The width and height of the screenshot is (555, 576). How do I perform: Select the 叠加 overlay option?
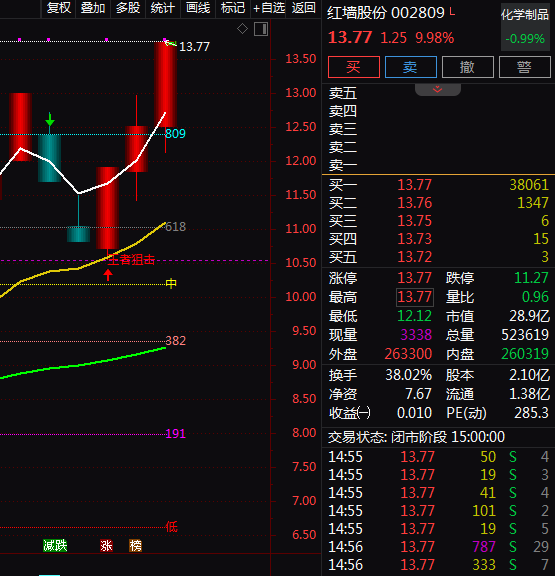click(x=93, y=8)
